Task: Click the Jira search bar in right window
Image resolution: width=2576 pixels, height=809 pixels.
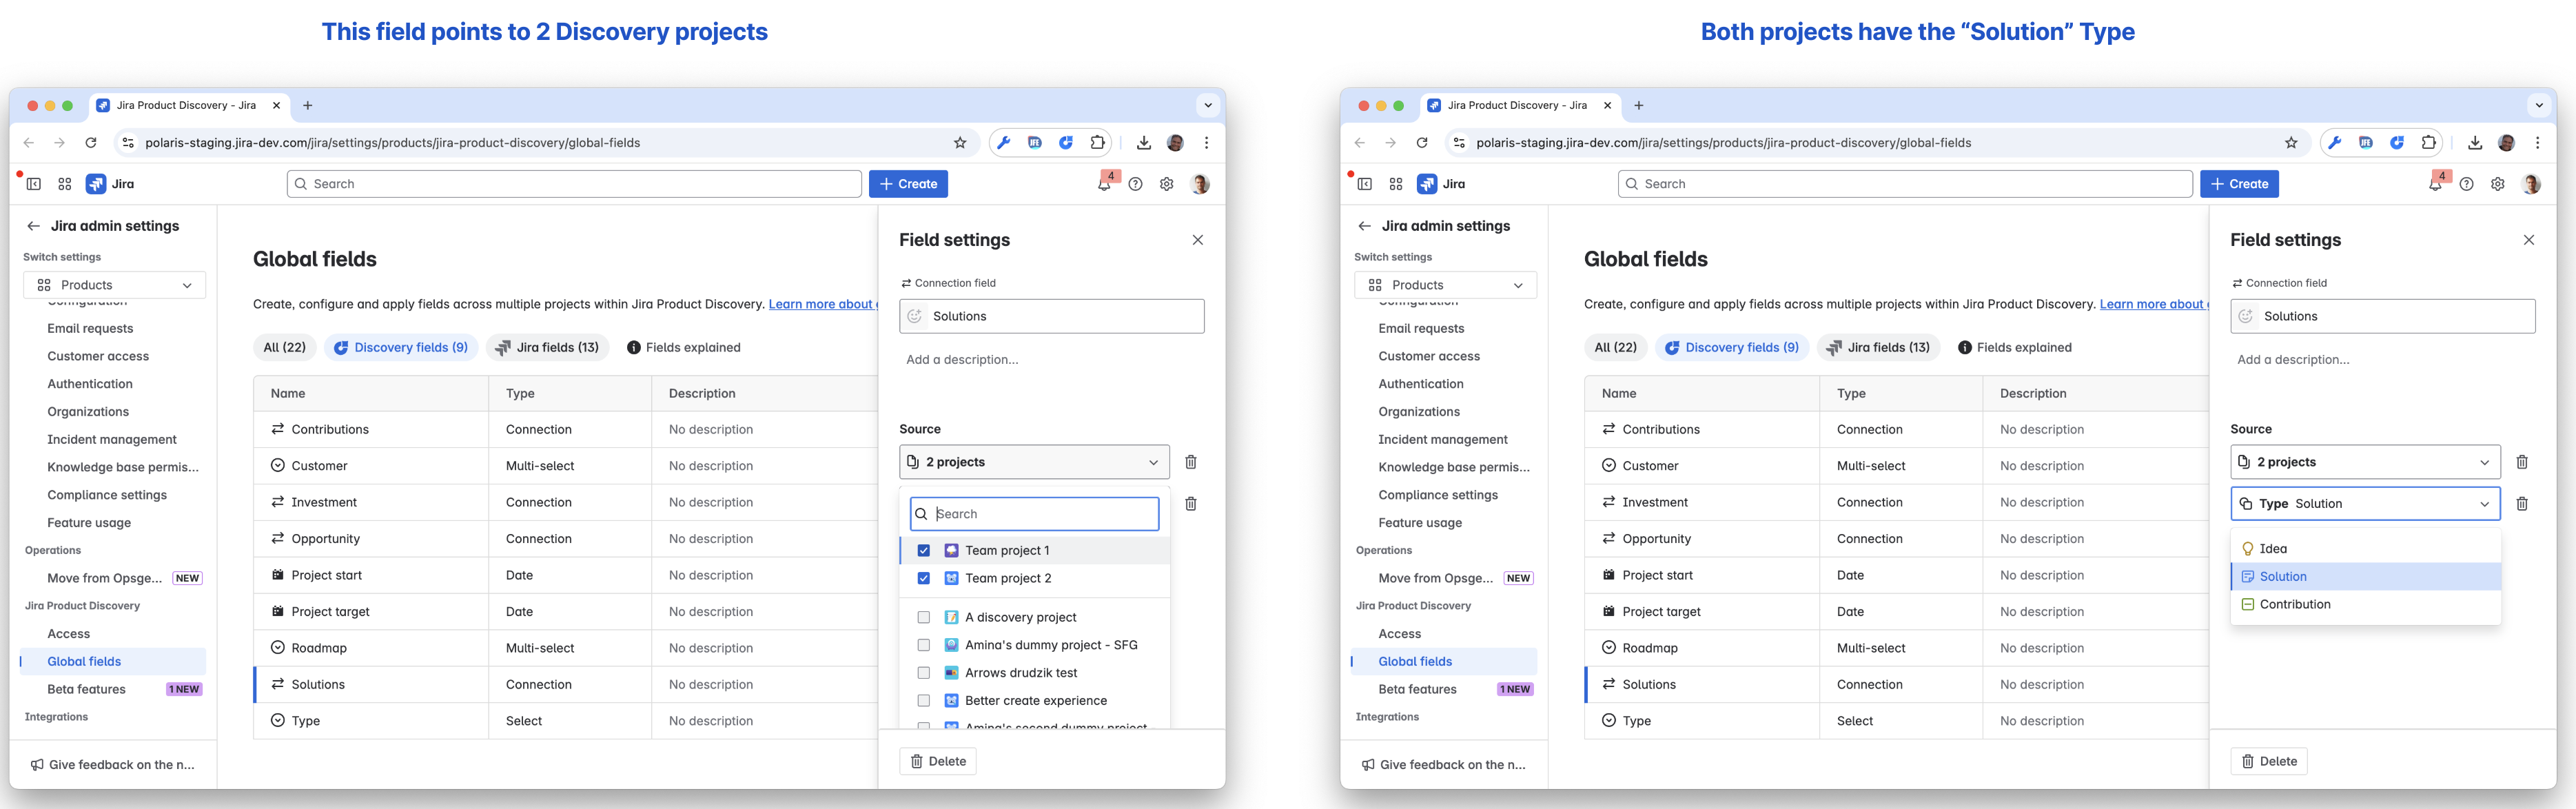Action: click(x=1905, y=184)
